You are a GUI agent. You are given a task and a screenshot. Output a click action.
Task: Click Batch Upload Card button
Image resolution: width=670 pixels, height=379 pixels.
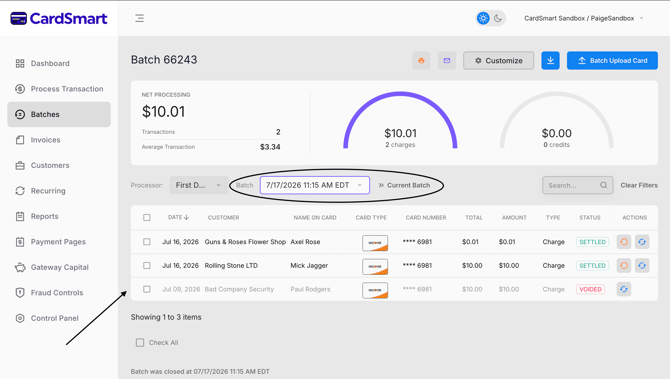click(x=612, y=61)
